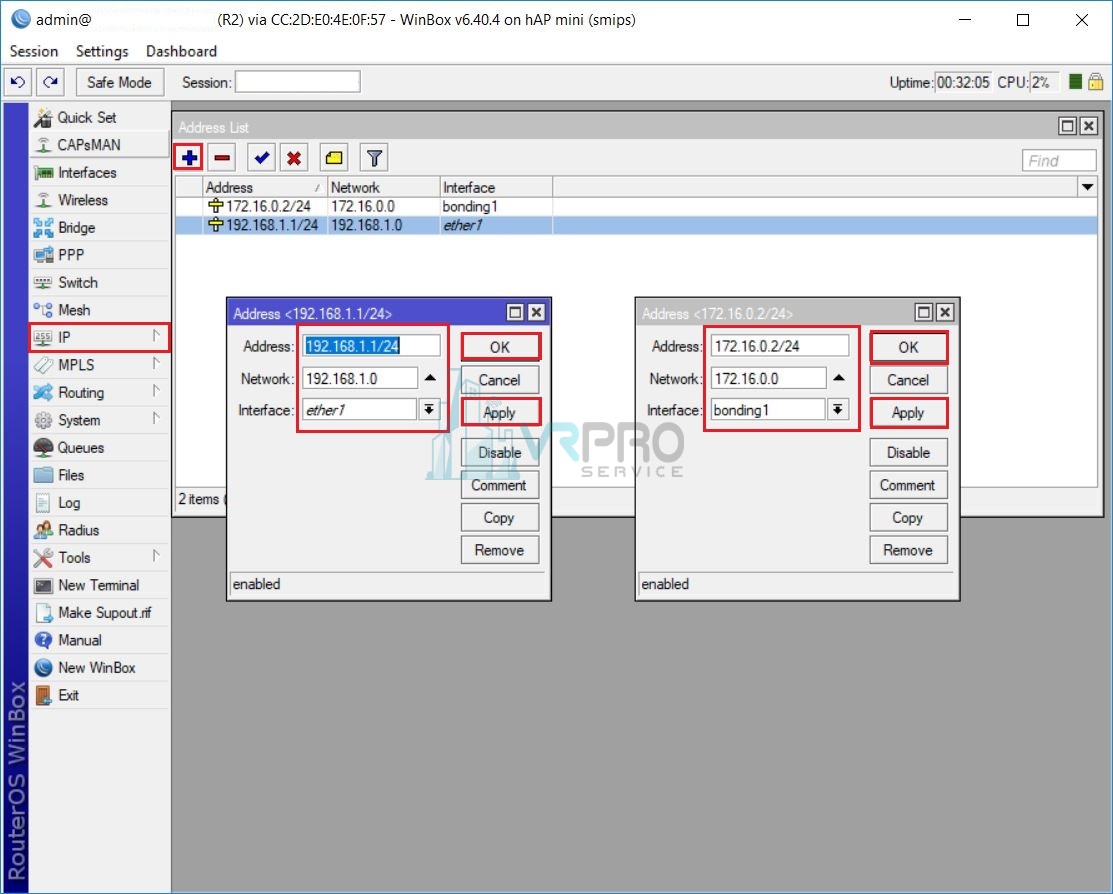Expand the MPLS submenu
Image resolution: width=1113 pixels, height=894 pixels.
pyautogui.click(x=99, y=365)
